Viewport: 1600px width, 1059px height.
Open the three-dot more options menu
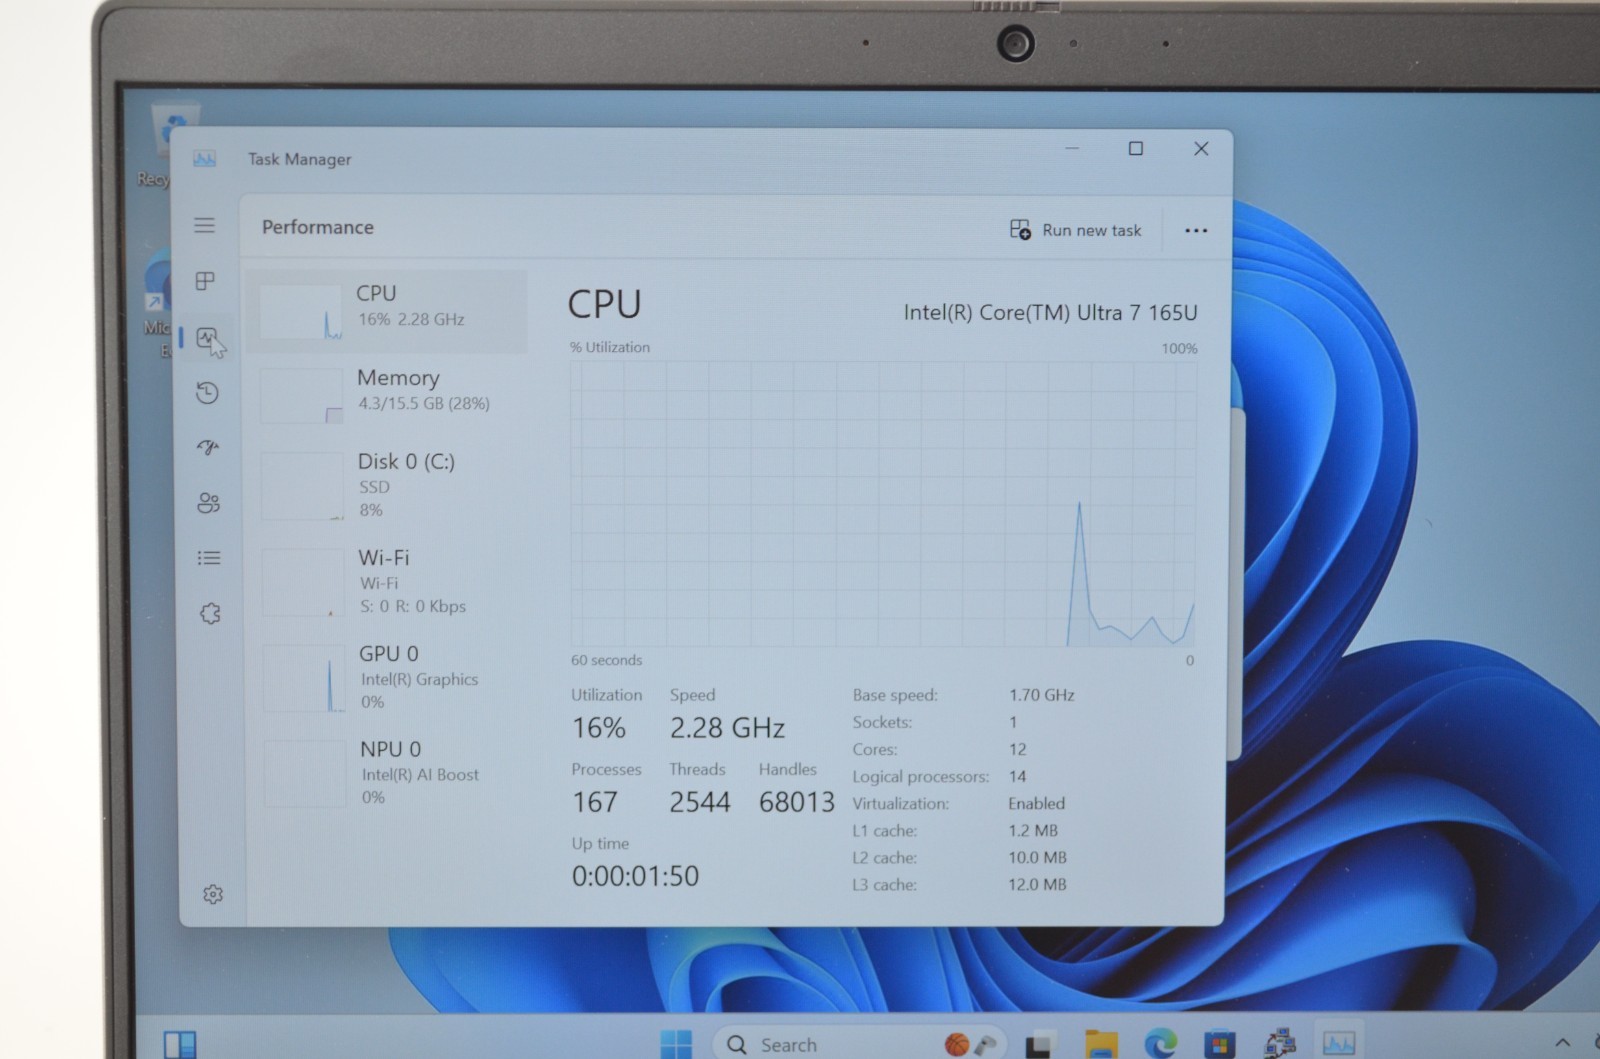1196,230
